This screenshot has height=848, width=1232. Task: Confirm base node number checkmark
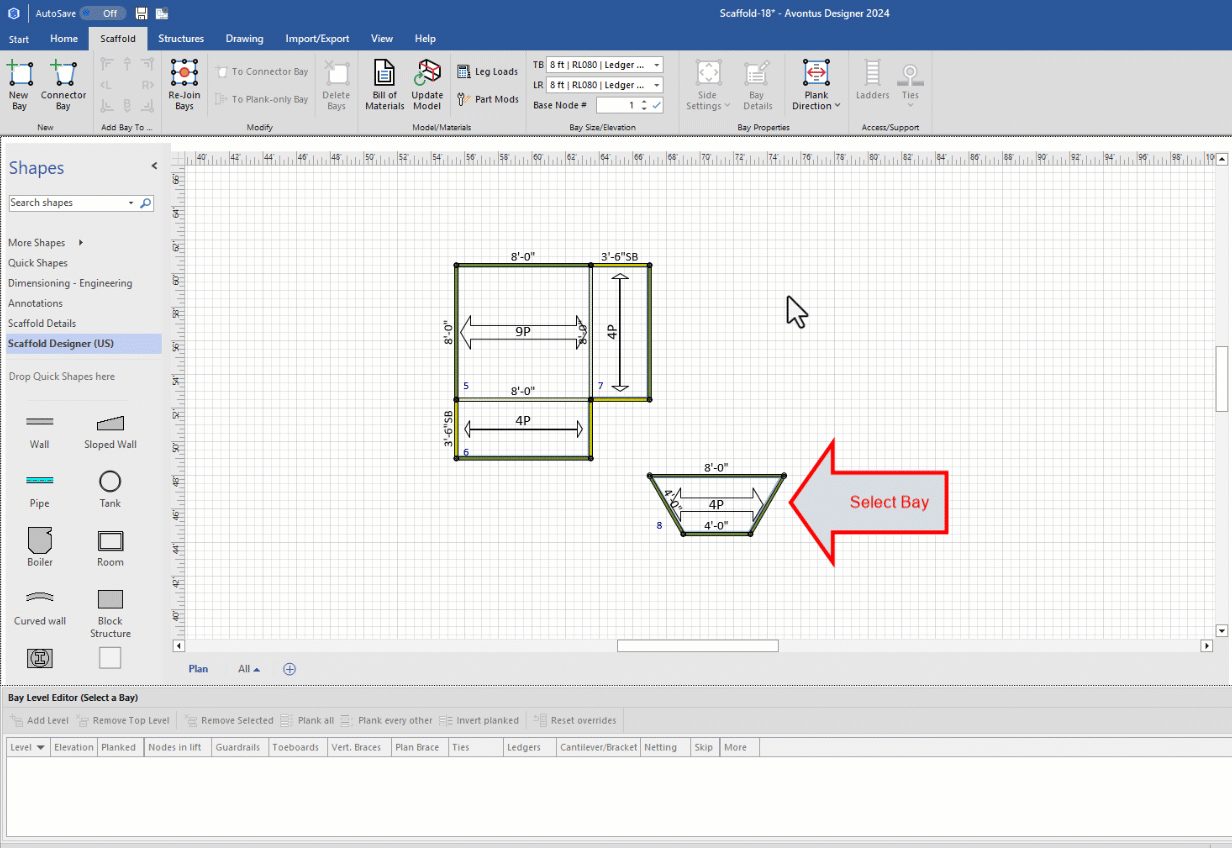[657, 105]
